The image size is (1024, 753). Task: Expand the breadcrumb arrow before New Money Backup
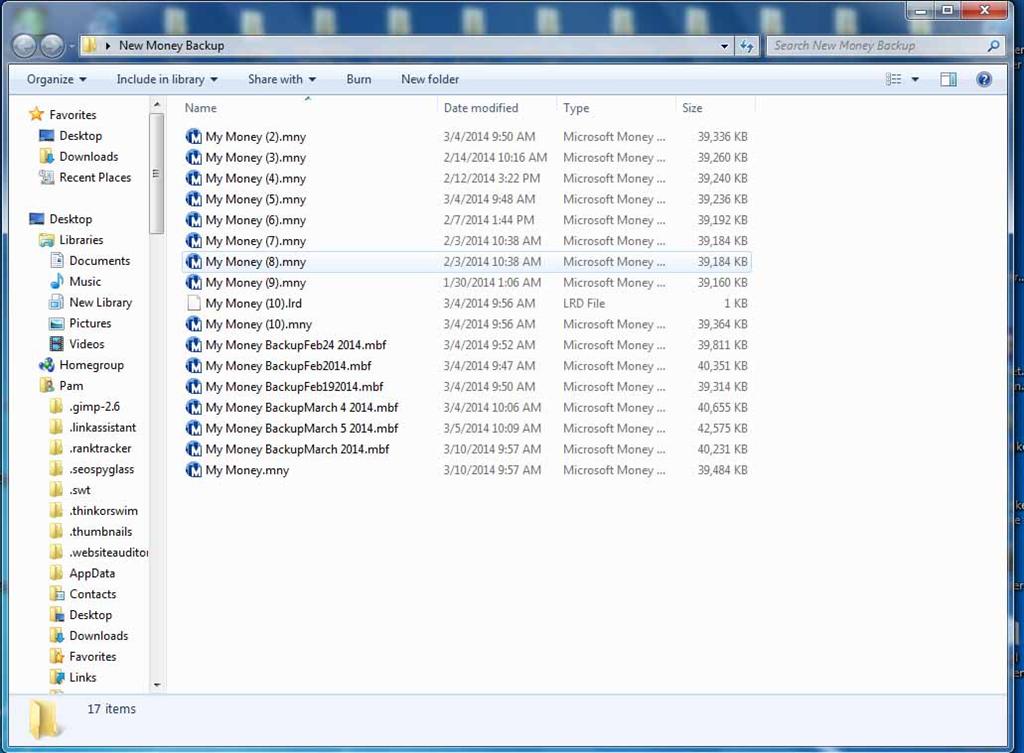coord(108,46)
